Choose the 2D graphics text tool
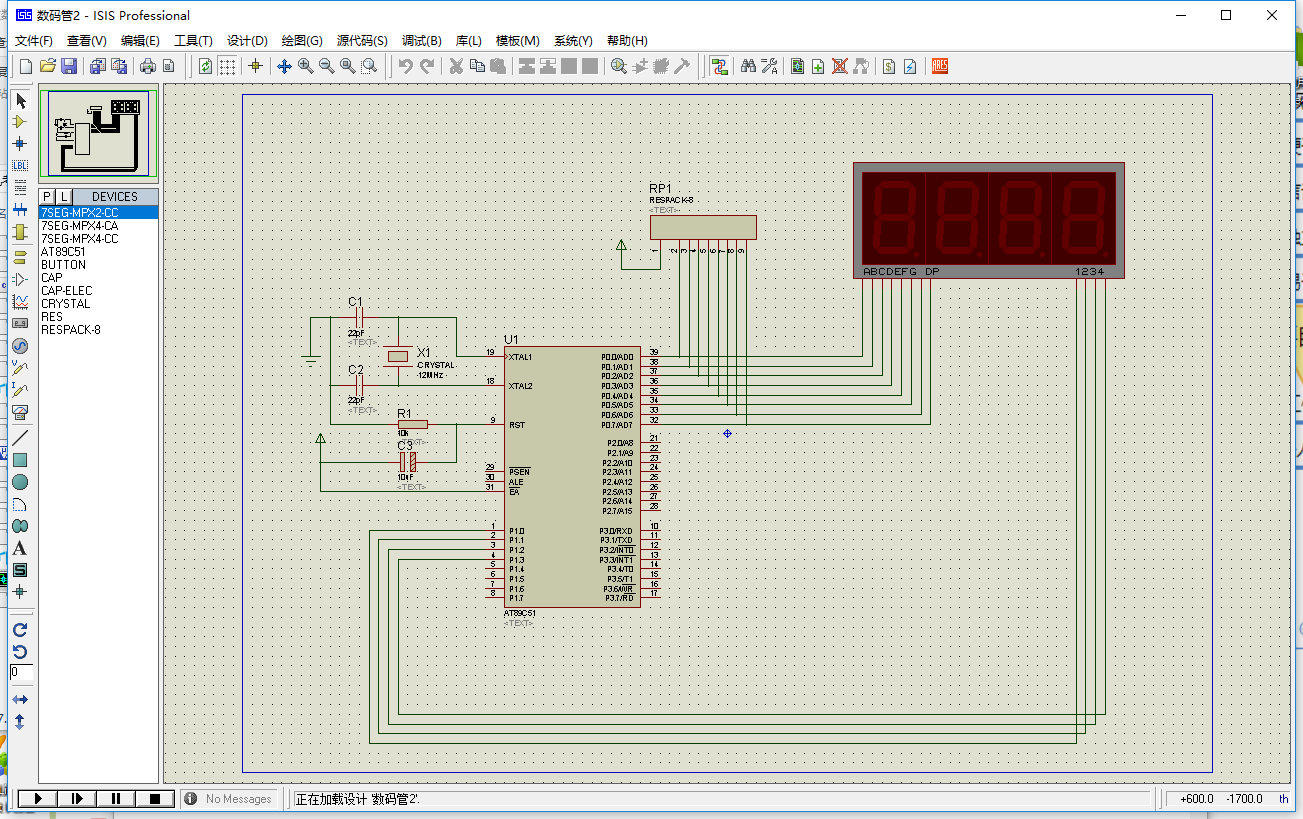This screenshot has width=1303, height=819. [20, 548]
